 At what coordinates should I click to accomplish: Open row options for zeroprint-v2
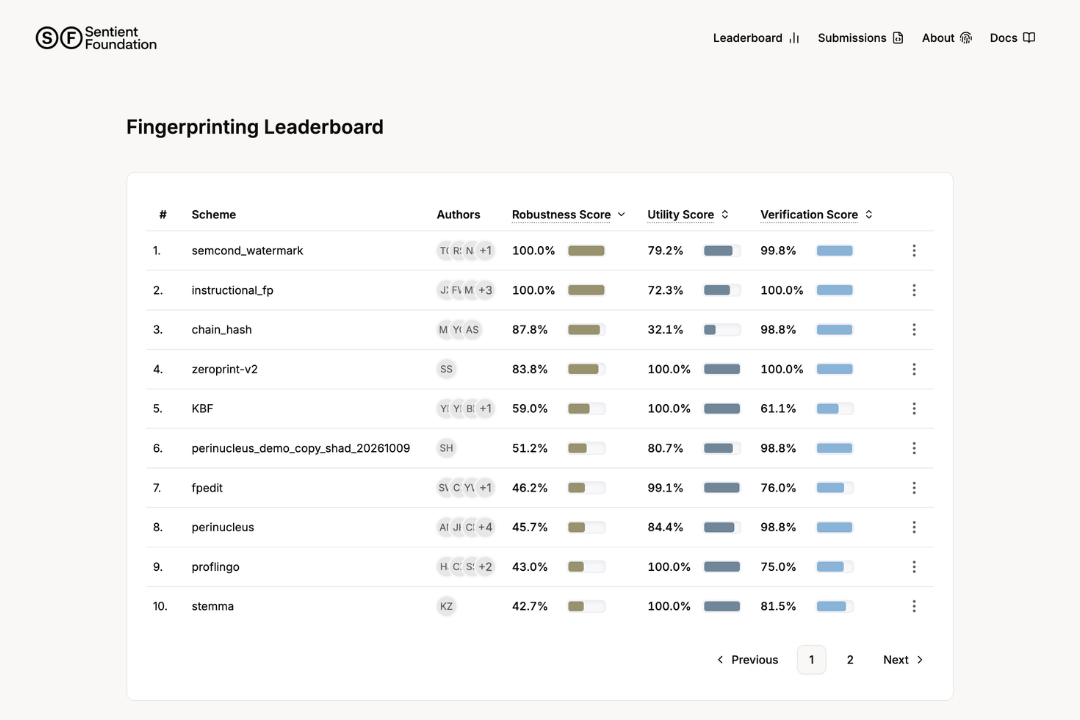[x=914, y=369]
